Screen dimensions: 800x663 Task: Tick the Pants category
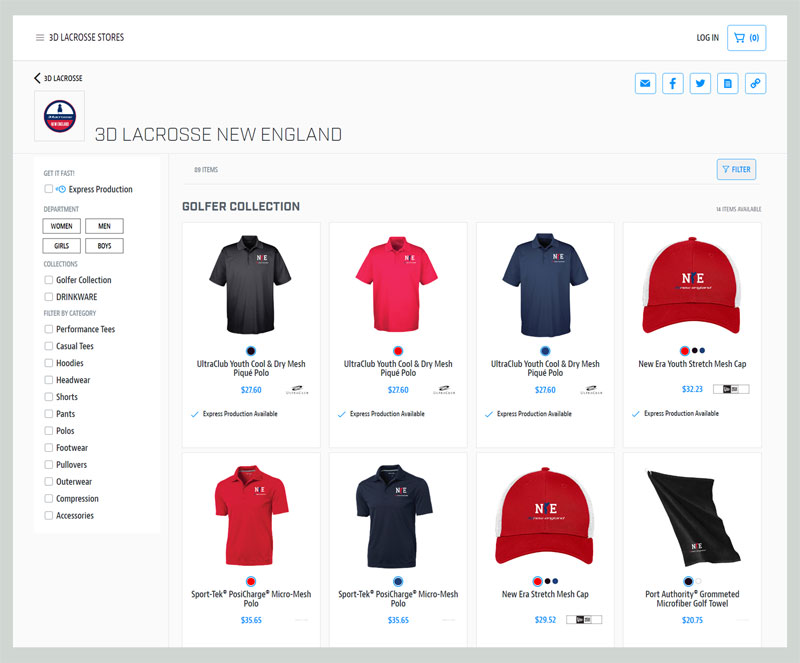pyautogui.click(x=48, y=413)
